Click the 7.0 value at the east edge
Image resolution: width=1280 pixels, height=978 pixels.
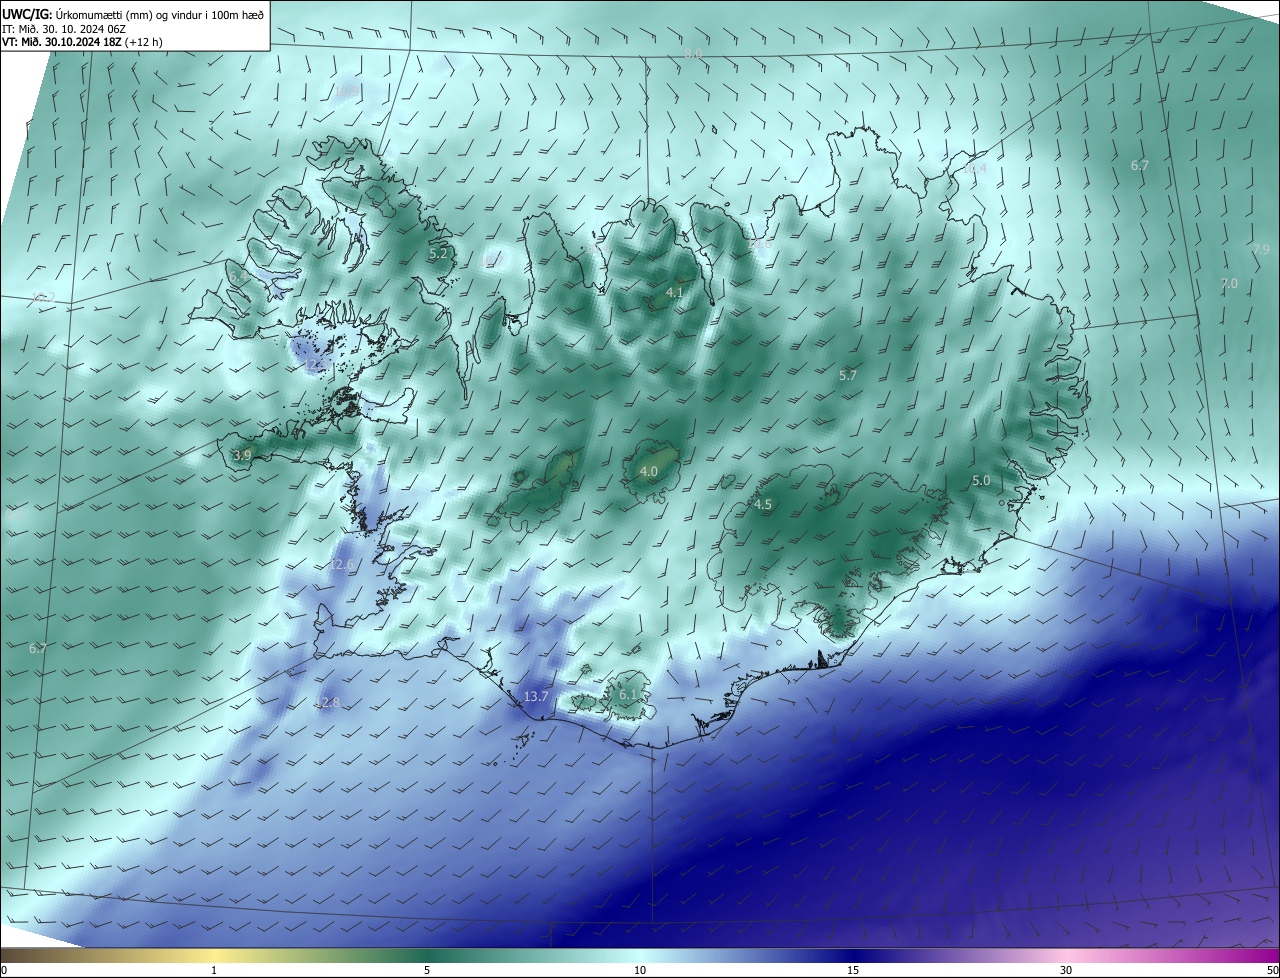[1228, 284]
